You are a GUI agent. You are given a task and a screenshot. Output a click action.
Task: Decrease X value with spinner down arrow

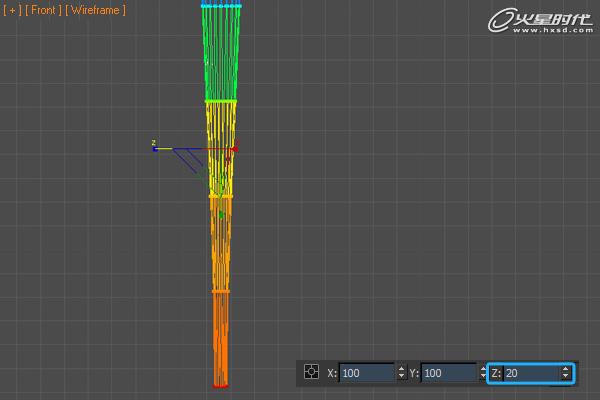401,377
